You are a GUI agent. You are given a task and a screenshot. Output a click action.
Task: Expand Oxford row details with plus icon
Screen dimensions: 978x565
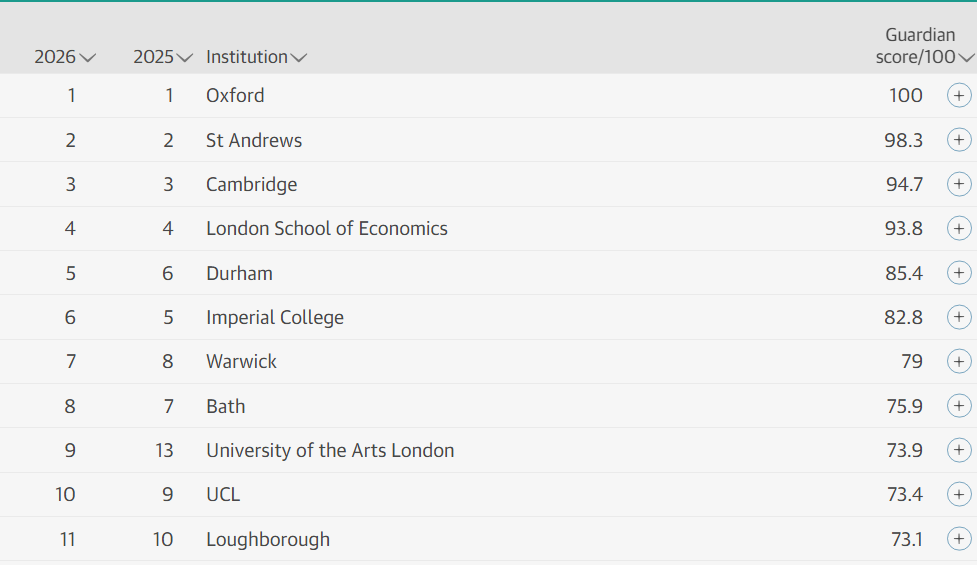coord(959,96)
